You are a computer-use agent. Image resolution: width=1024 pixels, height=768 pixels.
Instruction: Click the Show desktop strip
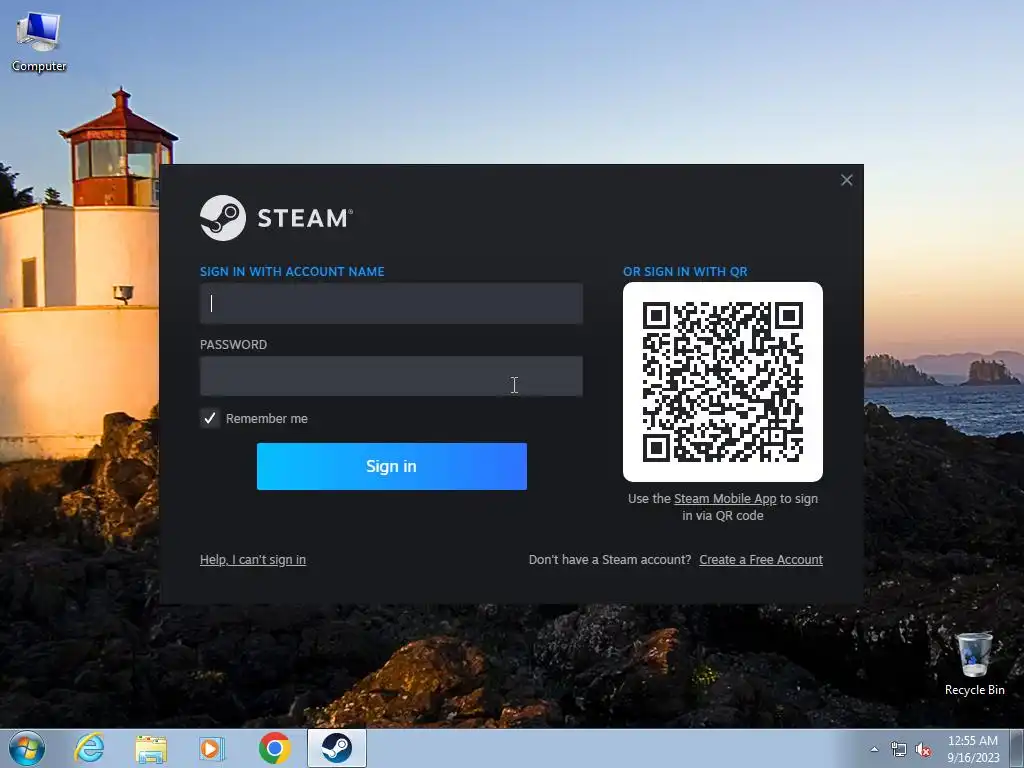(x=1017, y=748)
